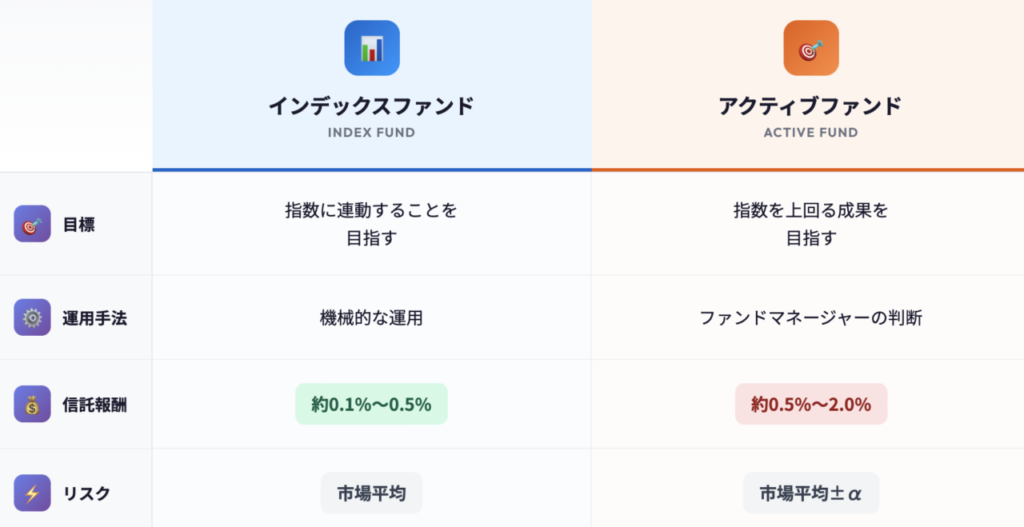
Task: Click the ファンドマネージャーの判断 cell text
Action: (811, 318)
